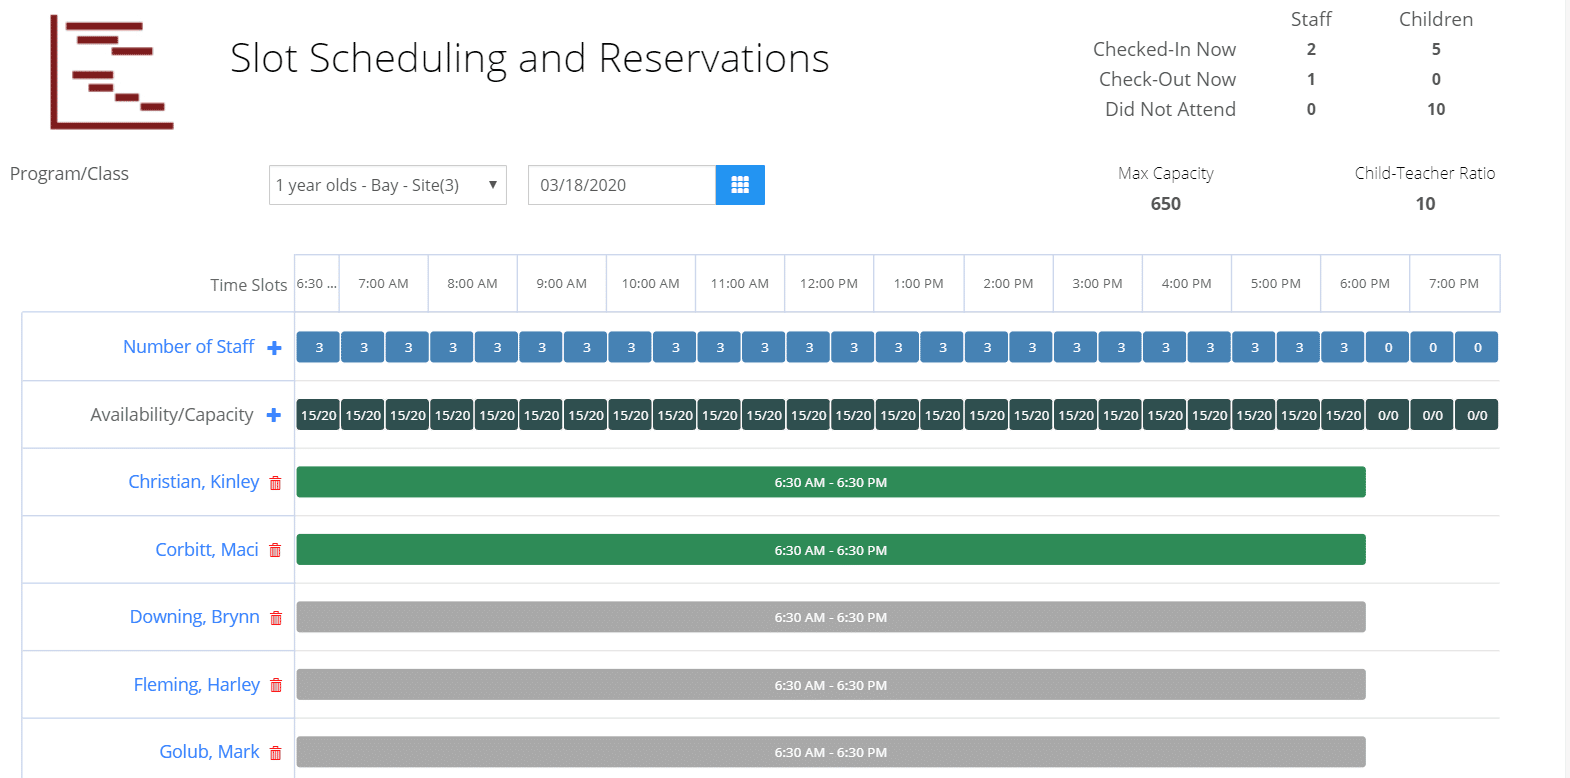Select the 7:00 PM time slot header

point(1453,284)
